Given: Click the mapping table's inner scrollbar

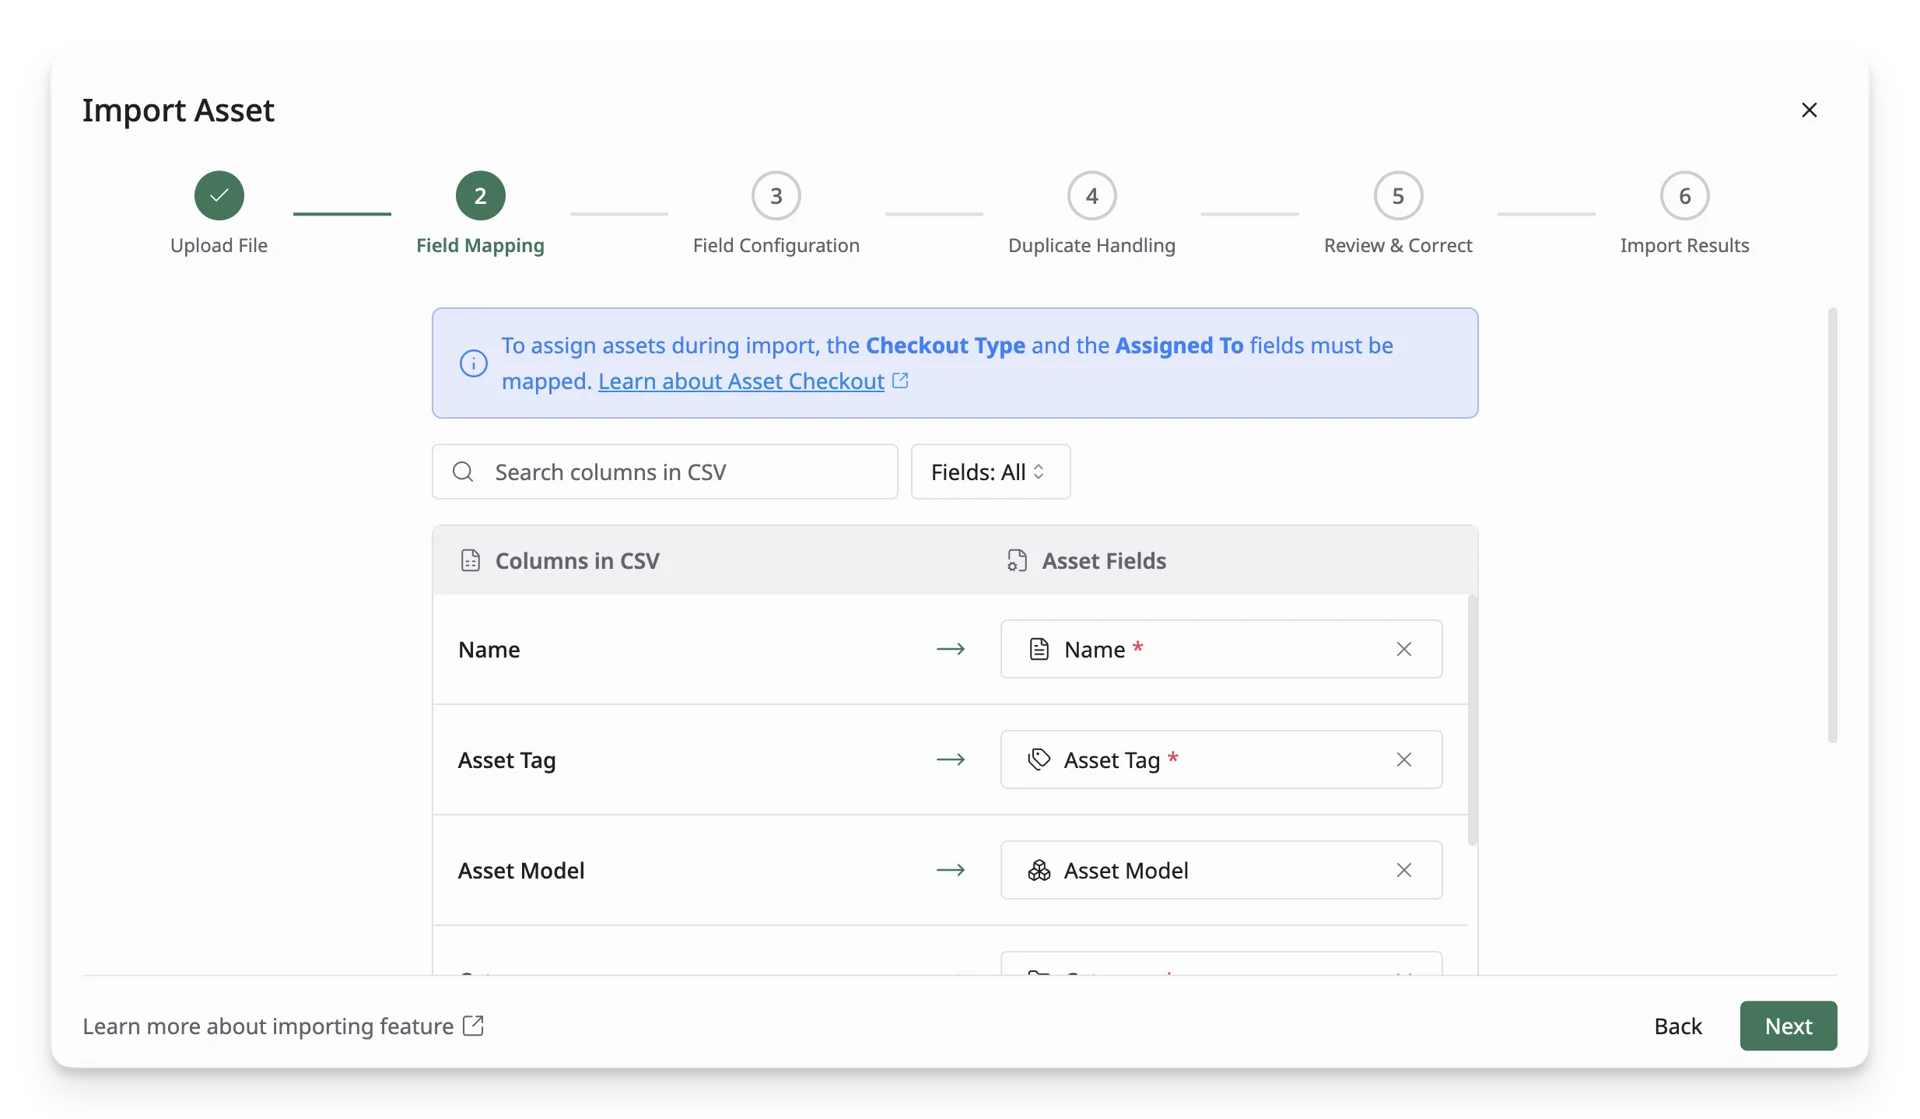Looking at the screenshot, I should 1472,720.
